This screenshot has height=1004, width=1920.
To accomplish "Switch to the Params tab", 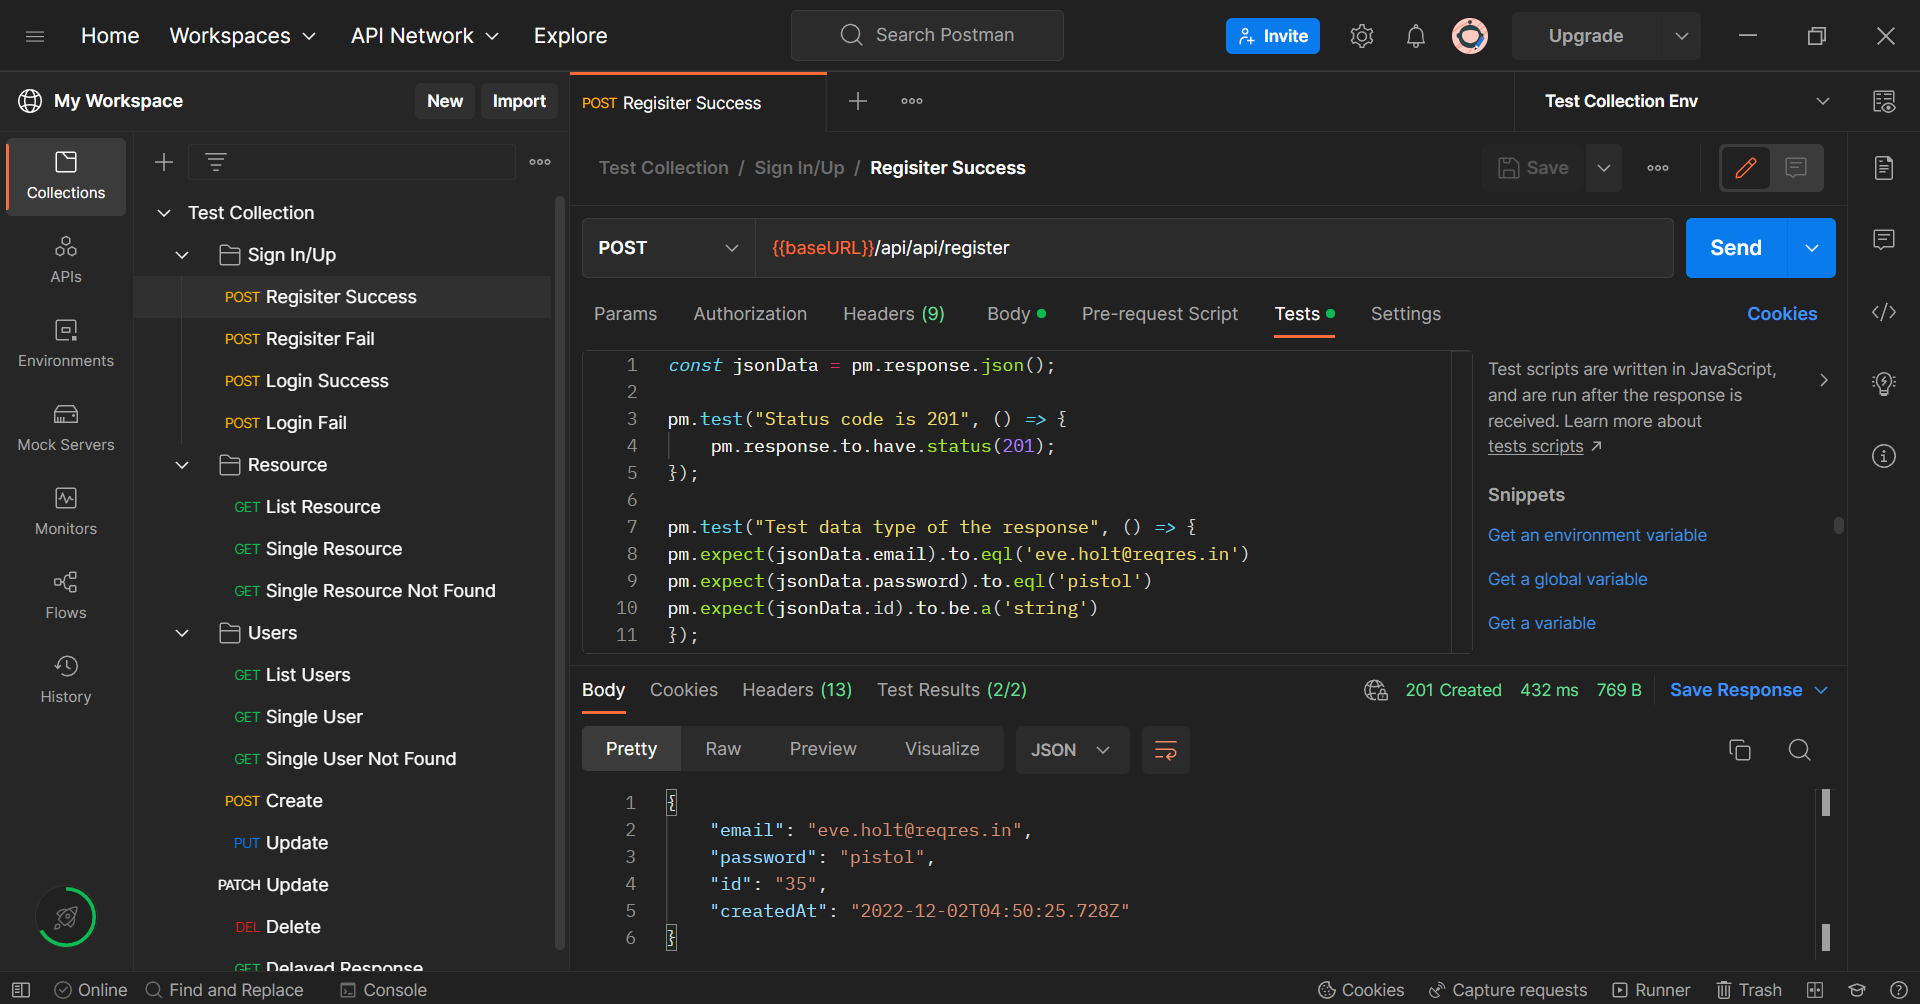I will click(625, 314).
